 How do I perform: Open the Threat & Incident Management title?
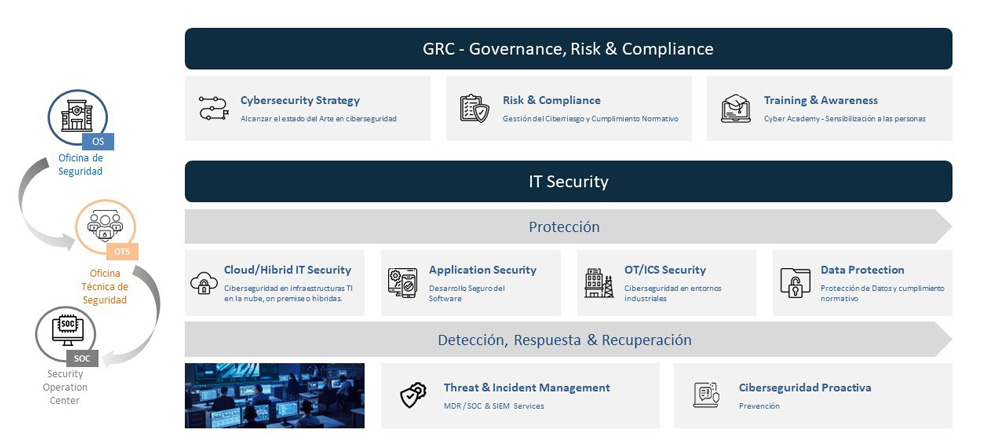click(x=526, y=388)
